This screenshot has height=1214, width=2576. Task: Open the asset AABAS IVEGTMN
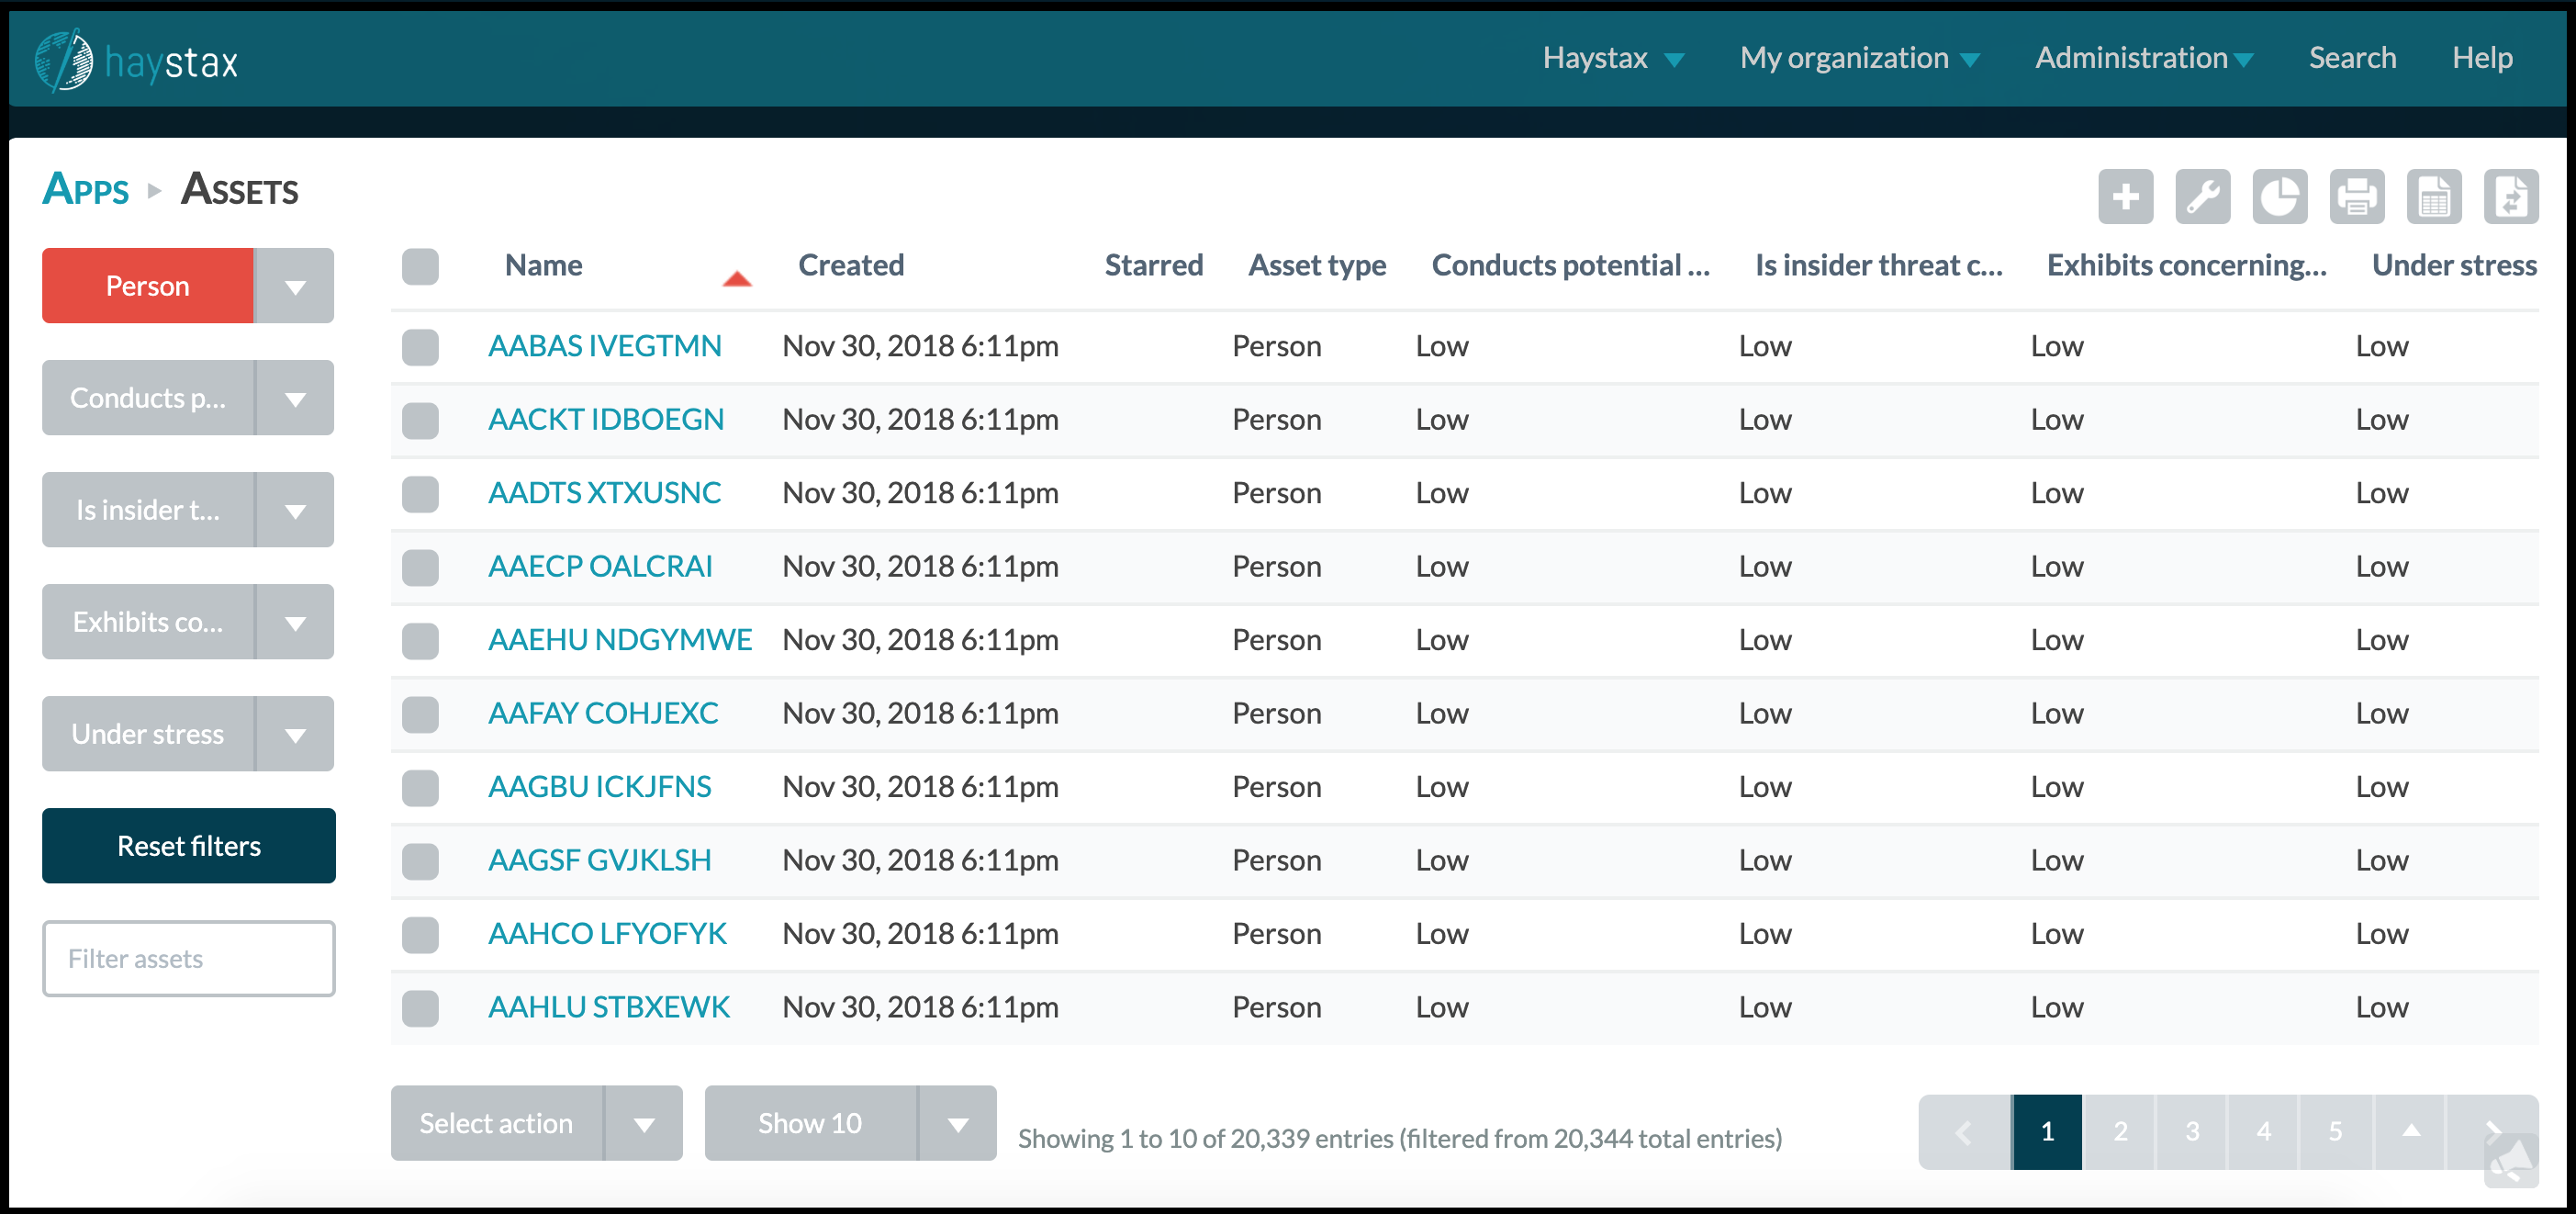pyautogui.click(x=604, y=346)
